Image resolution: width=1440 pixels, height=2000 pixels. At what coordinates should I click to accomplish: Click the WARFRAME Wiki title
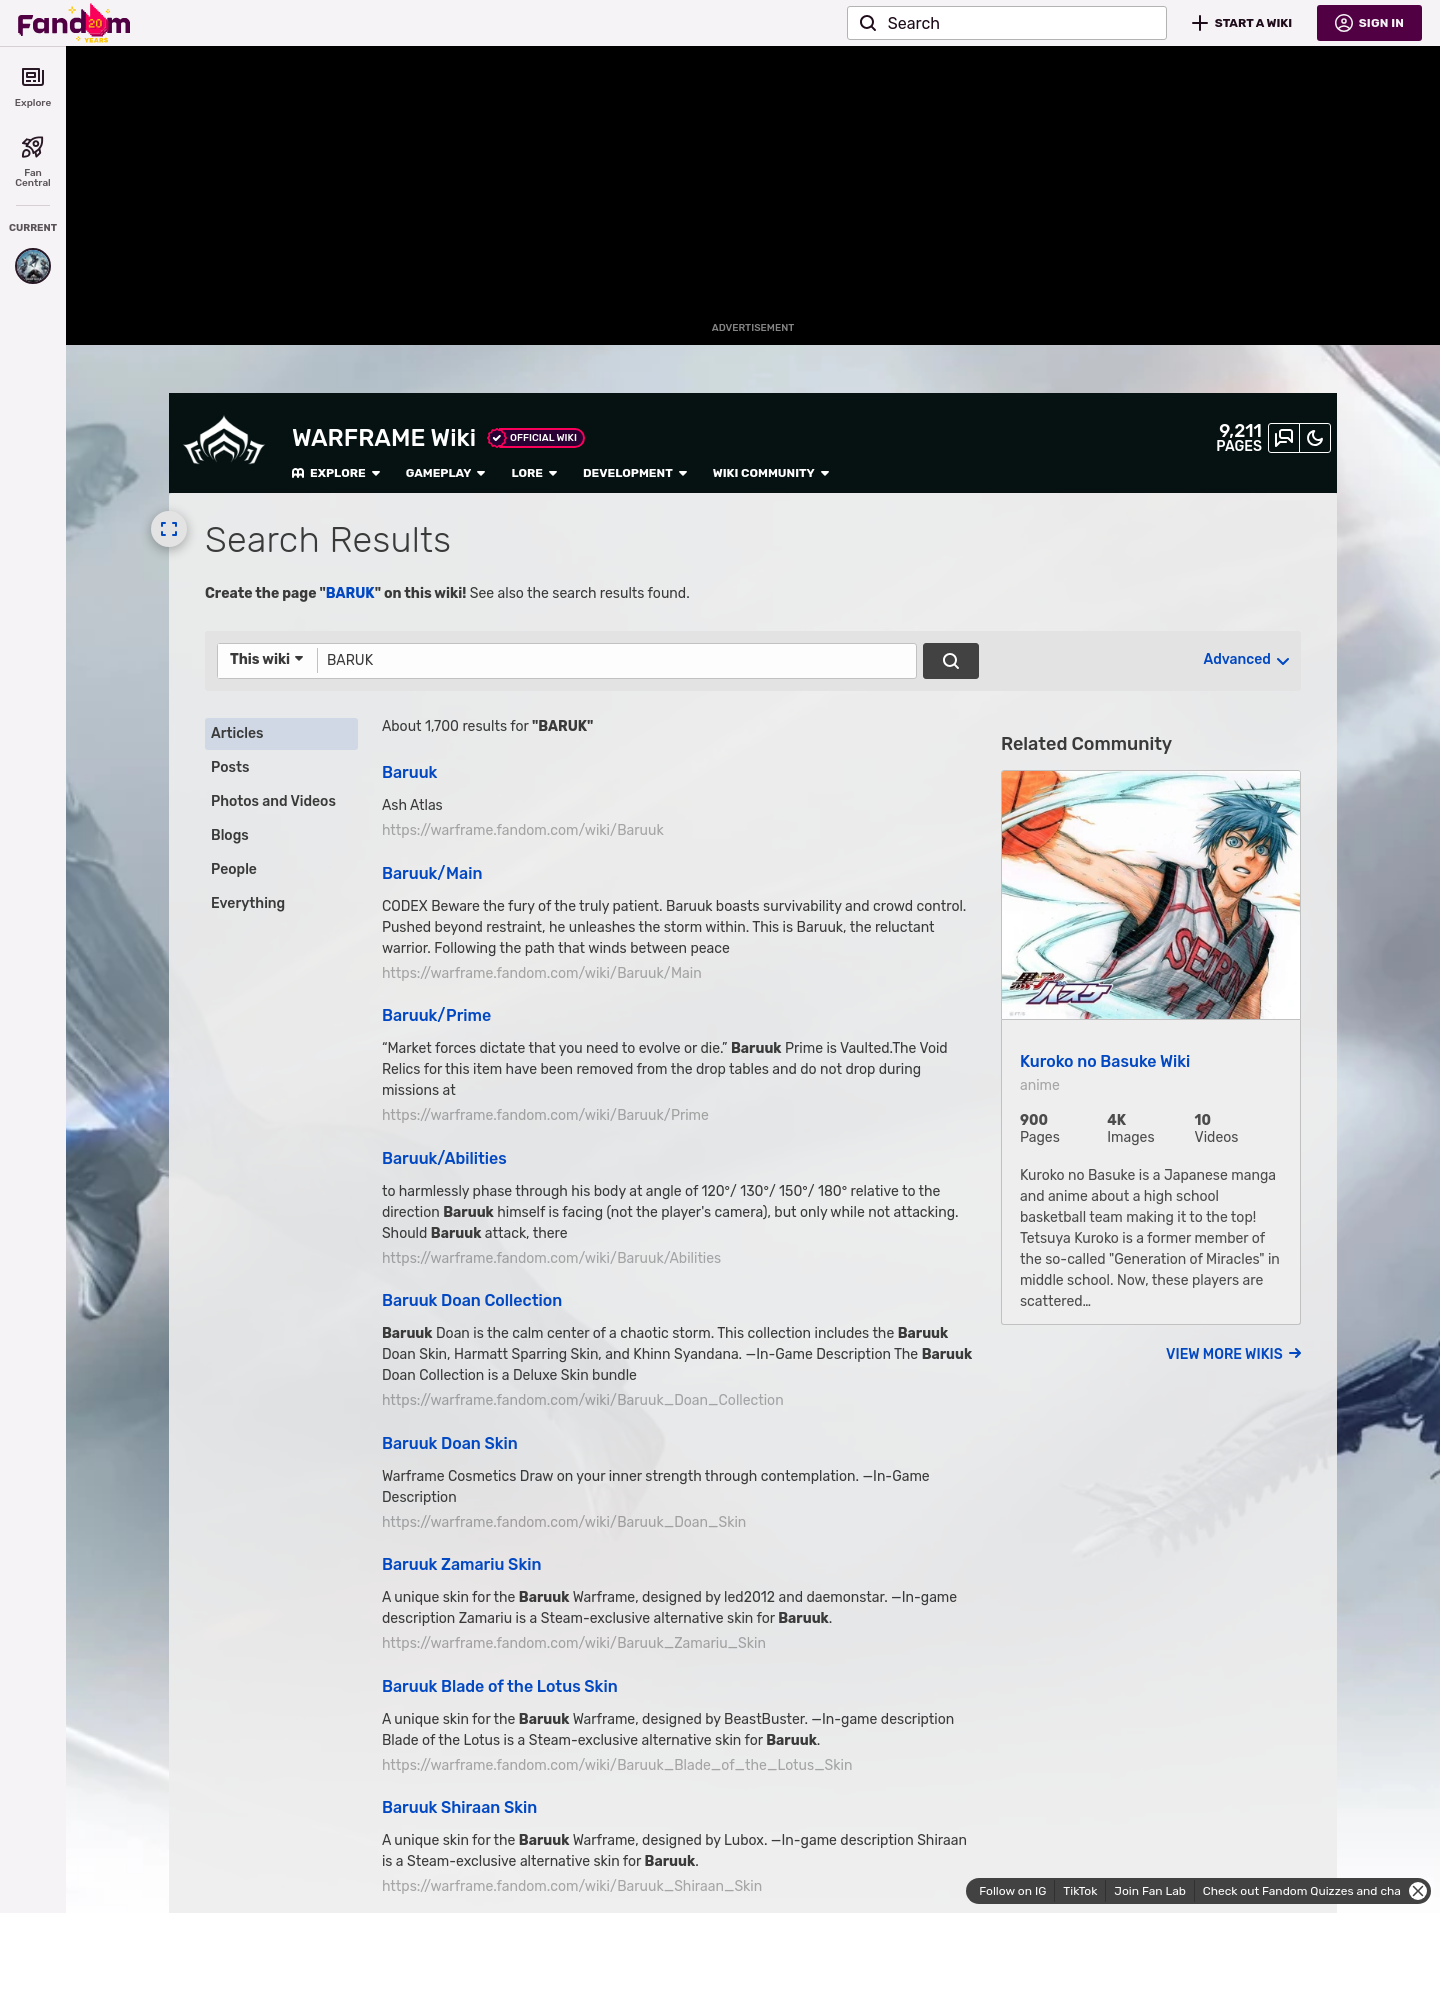pyautogui.click(x=384, y=438)
